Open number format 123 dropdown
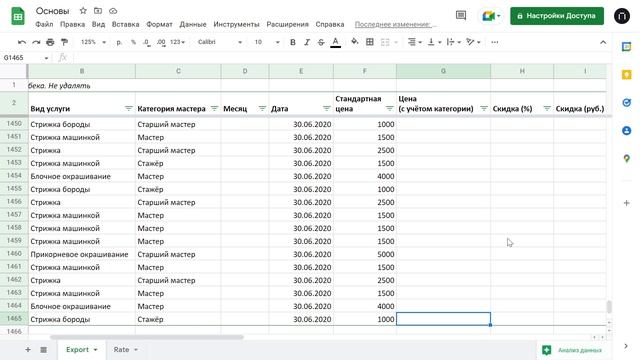The width and height of the screenshot is (640, 360). 178,42
